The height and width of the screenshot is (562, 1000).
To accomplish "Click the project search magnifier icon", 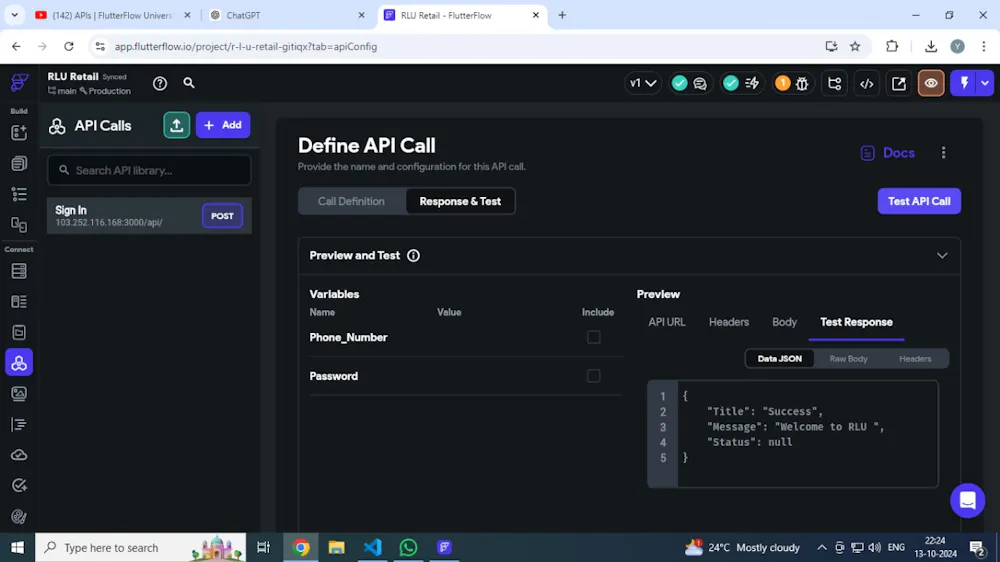I will 189,83.
